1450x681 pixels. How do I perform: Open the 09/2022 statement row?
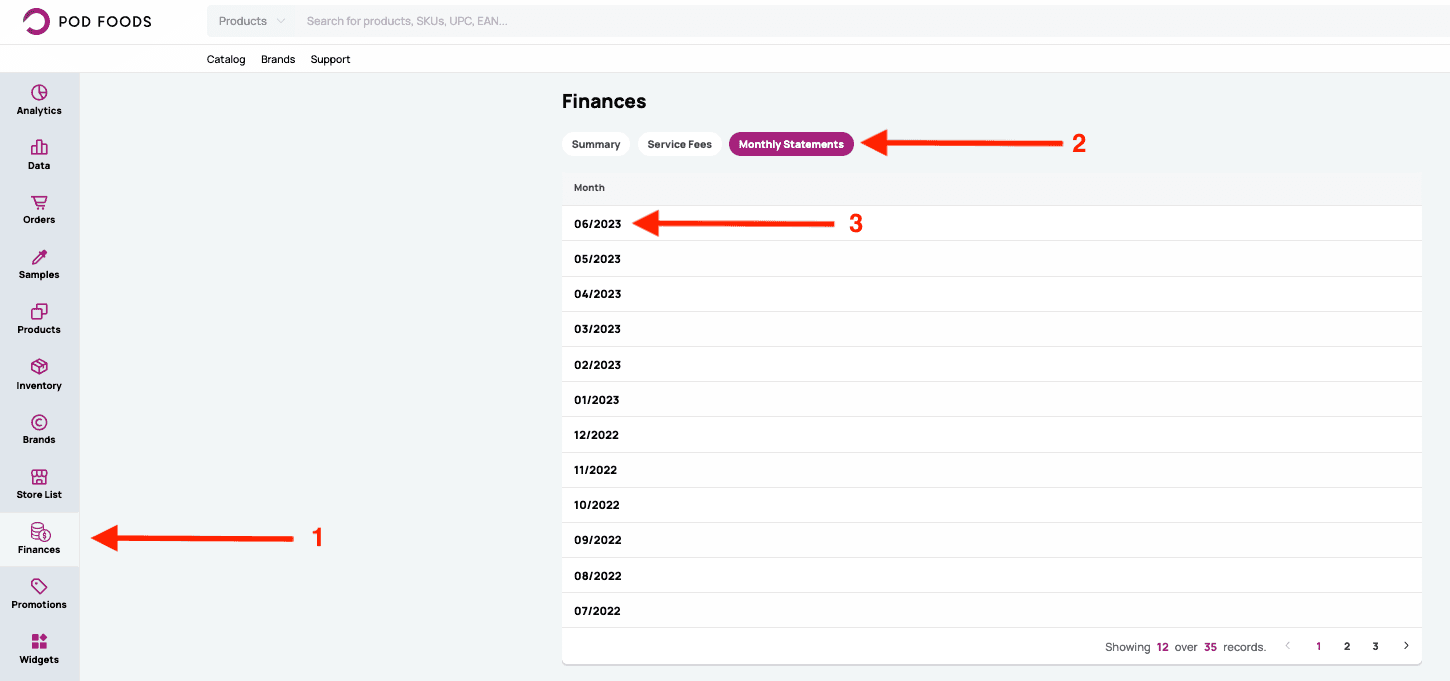tap(991, 540)
